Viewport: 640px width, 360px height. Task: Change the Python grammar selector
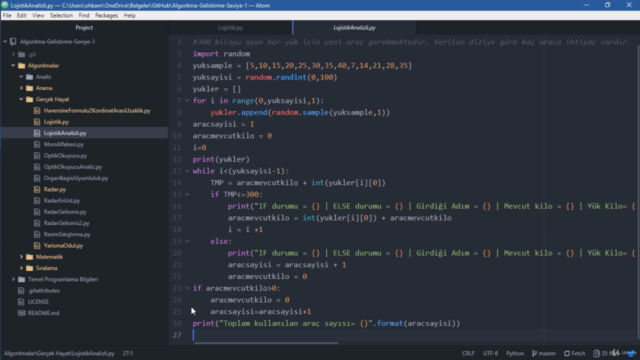pyautogui.click(x=515, y=353)
